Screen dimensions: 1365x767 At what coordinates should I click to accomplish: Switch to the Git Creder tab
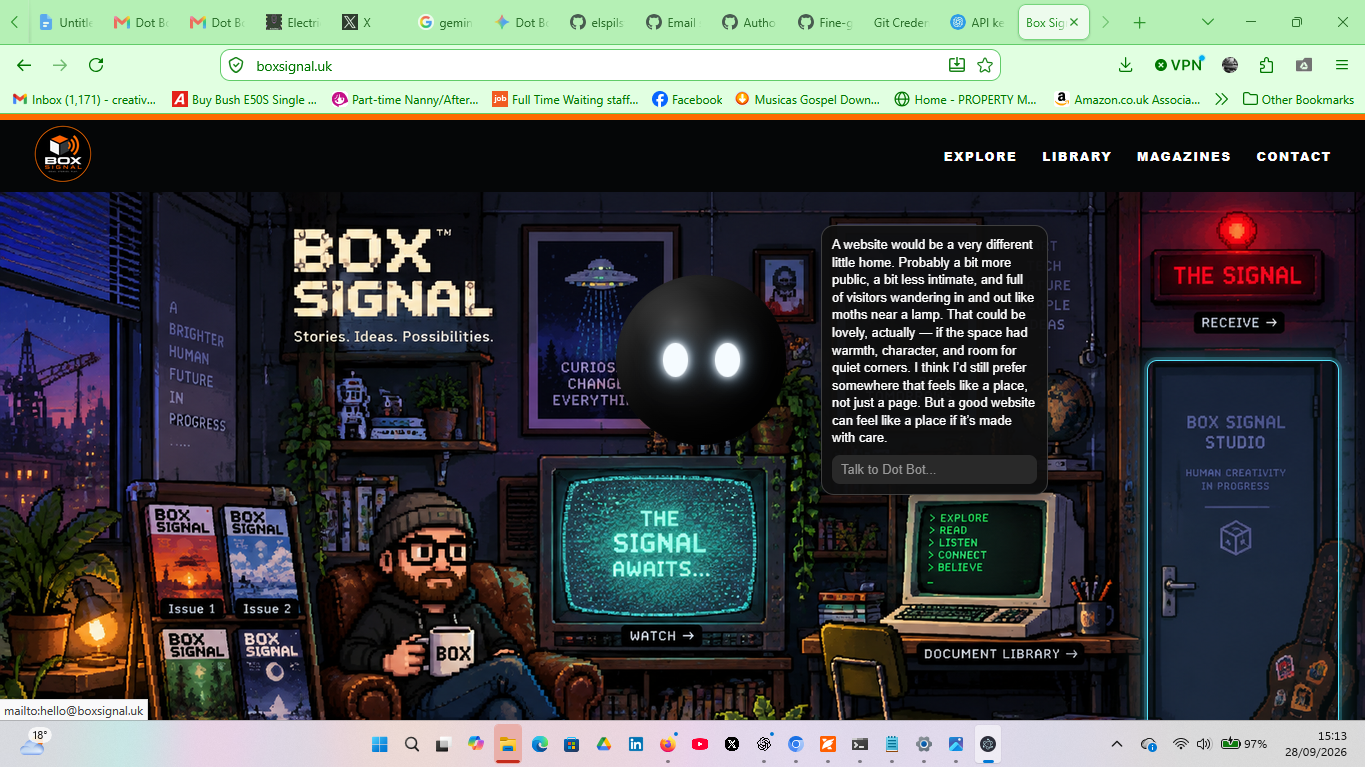point(901,22)
